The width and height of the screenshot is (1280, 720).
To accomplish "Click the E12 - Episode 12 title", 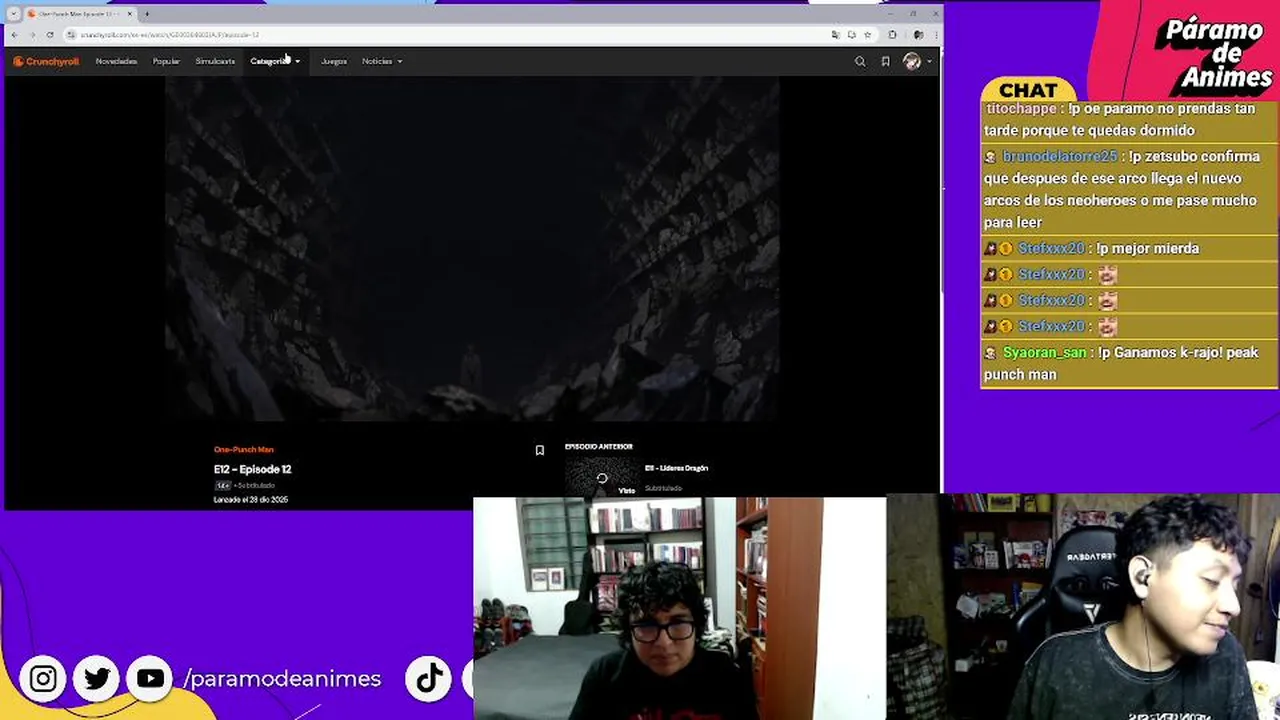I will coord(252,469).
